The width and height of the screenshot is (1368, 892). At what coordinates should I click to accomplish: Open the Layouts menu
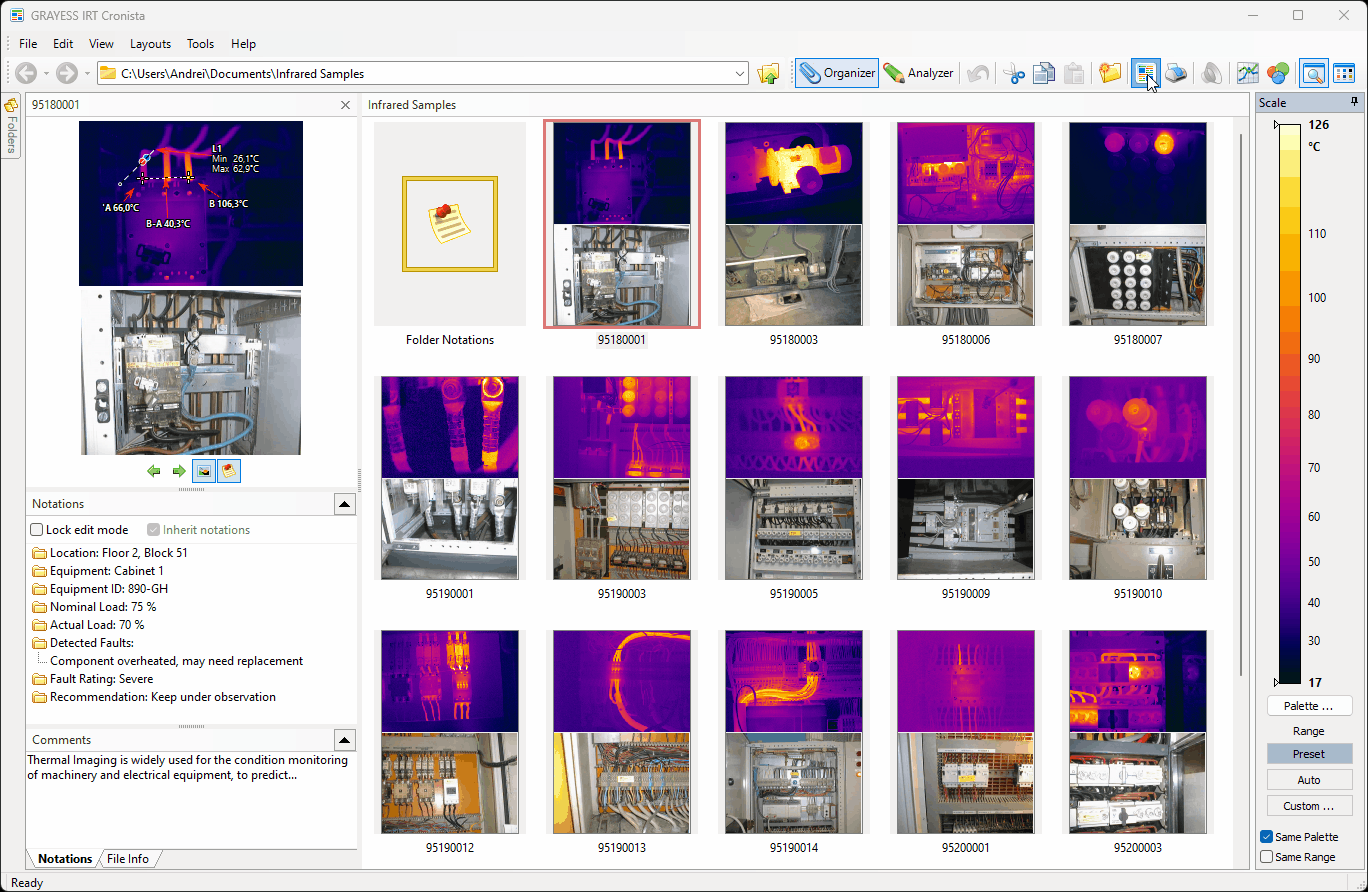pyautogui.click(x=150, y=44)
